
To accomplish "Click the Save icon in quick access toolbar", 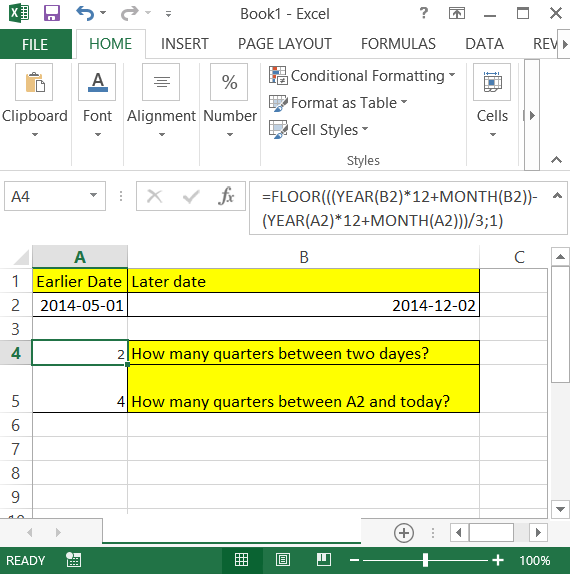I will pos(52,14).
